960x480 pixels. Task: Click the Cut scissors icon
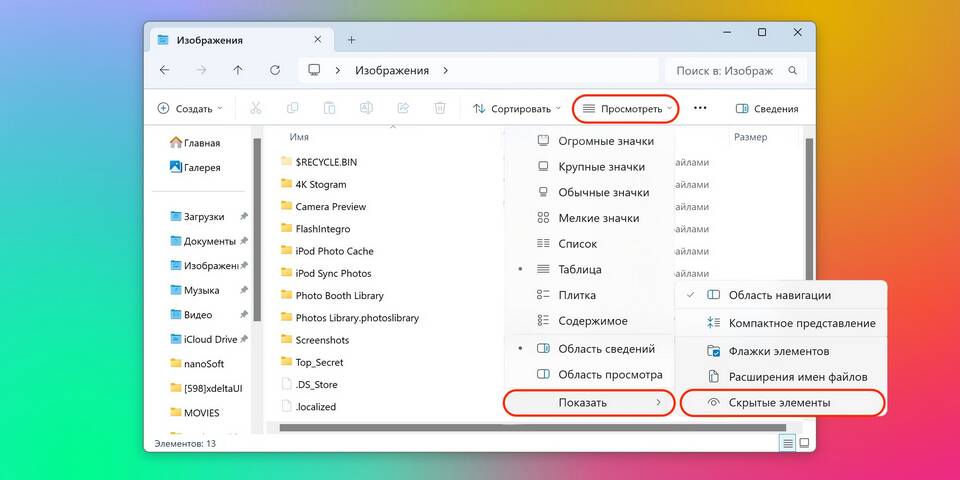[256, 108]
